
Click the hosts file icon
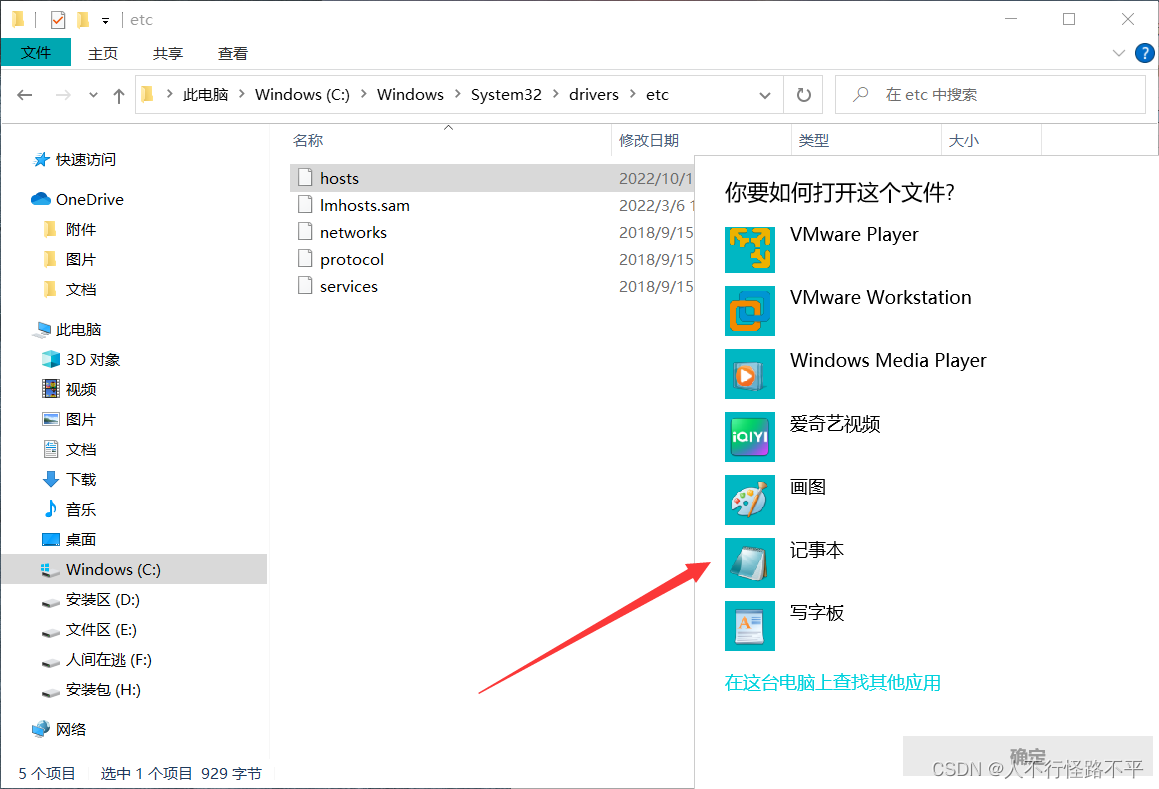point(305,177)
